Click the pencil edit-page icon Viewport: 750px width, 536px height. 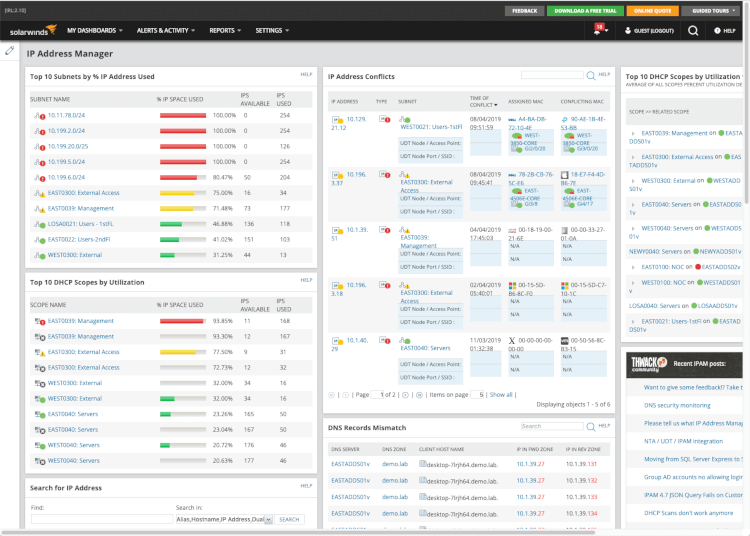(10, 50)
